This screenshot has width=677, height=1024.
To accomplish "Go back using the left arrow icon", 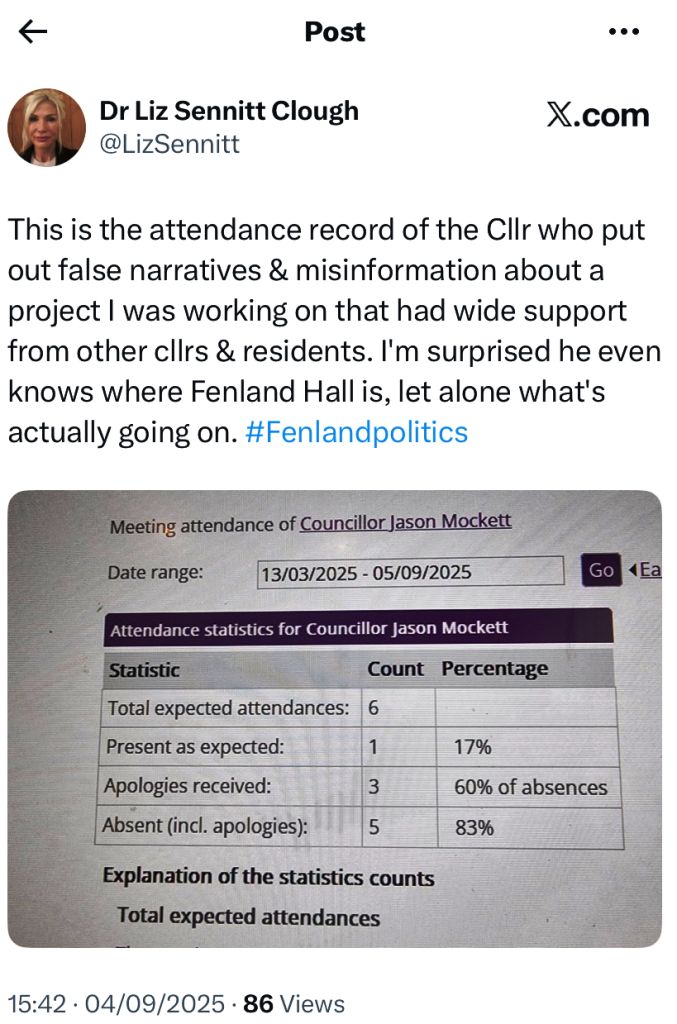I will click(x=33, y=32).
